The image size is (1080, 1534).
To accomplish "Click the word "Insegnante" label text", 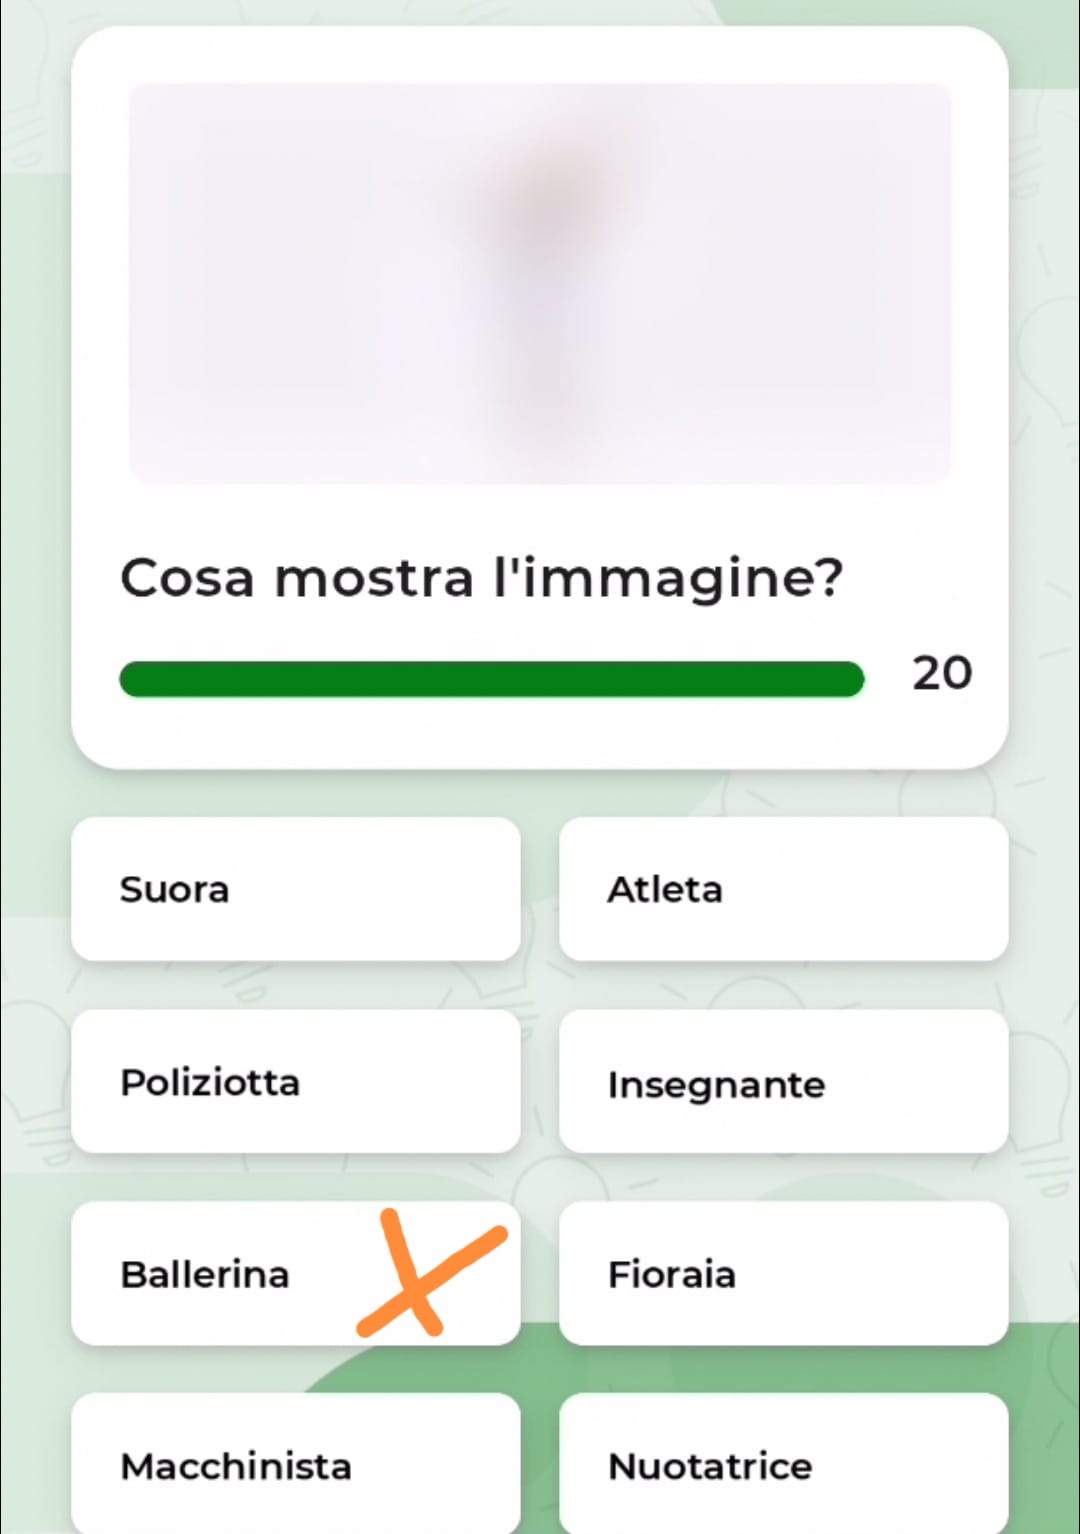I will [x=716, y=1085].
